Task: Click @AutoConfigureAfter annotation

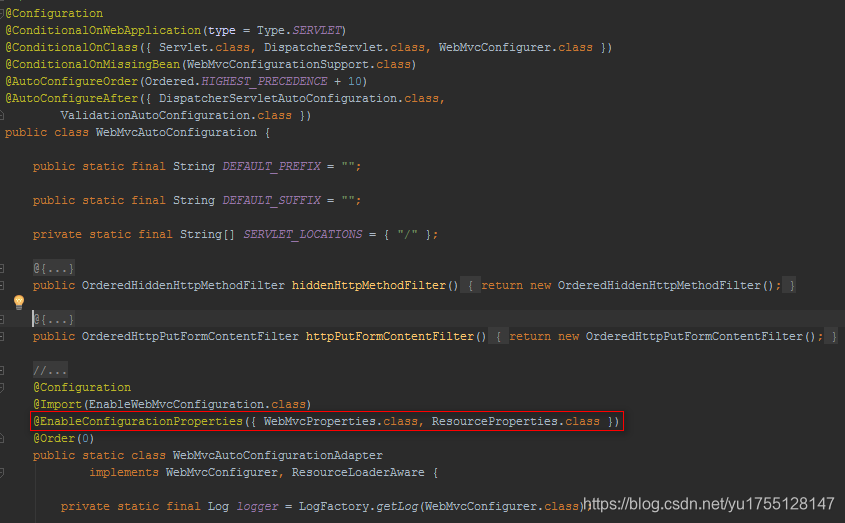Action: 72,98
